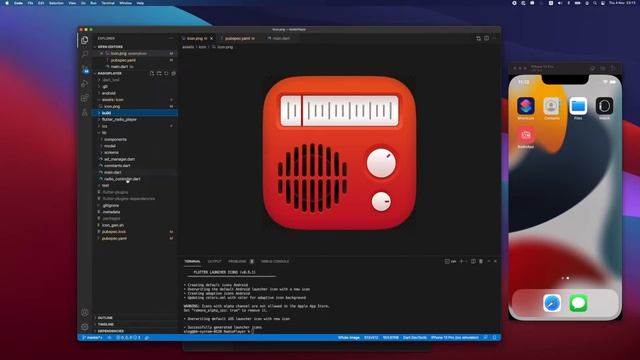640x360 pixels.
Task: Open the terminal launch profile dropdown arrow
Action: tap(466, 261)
